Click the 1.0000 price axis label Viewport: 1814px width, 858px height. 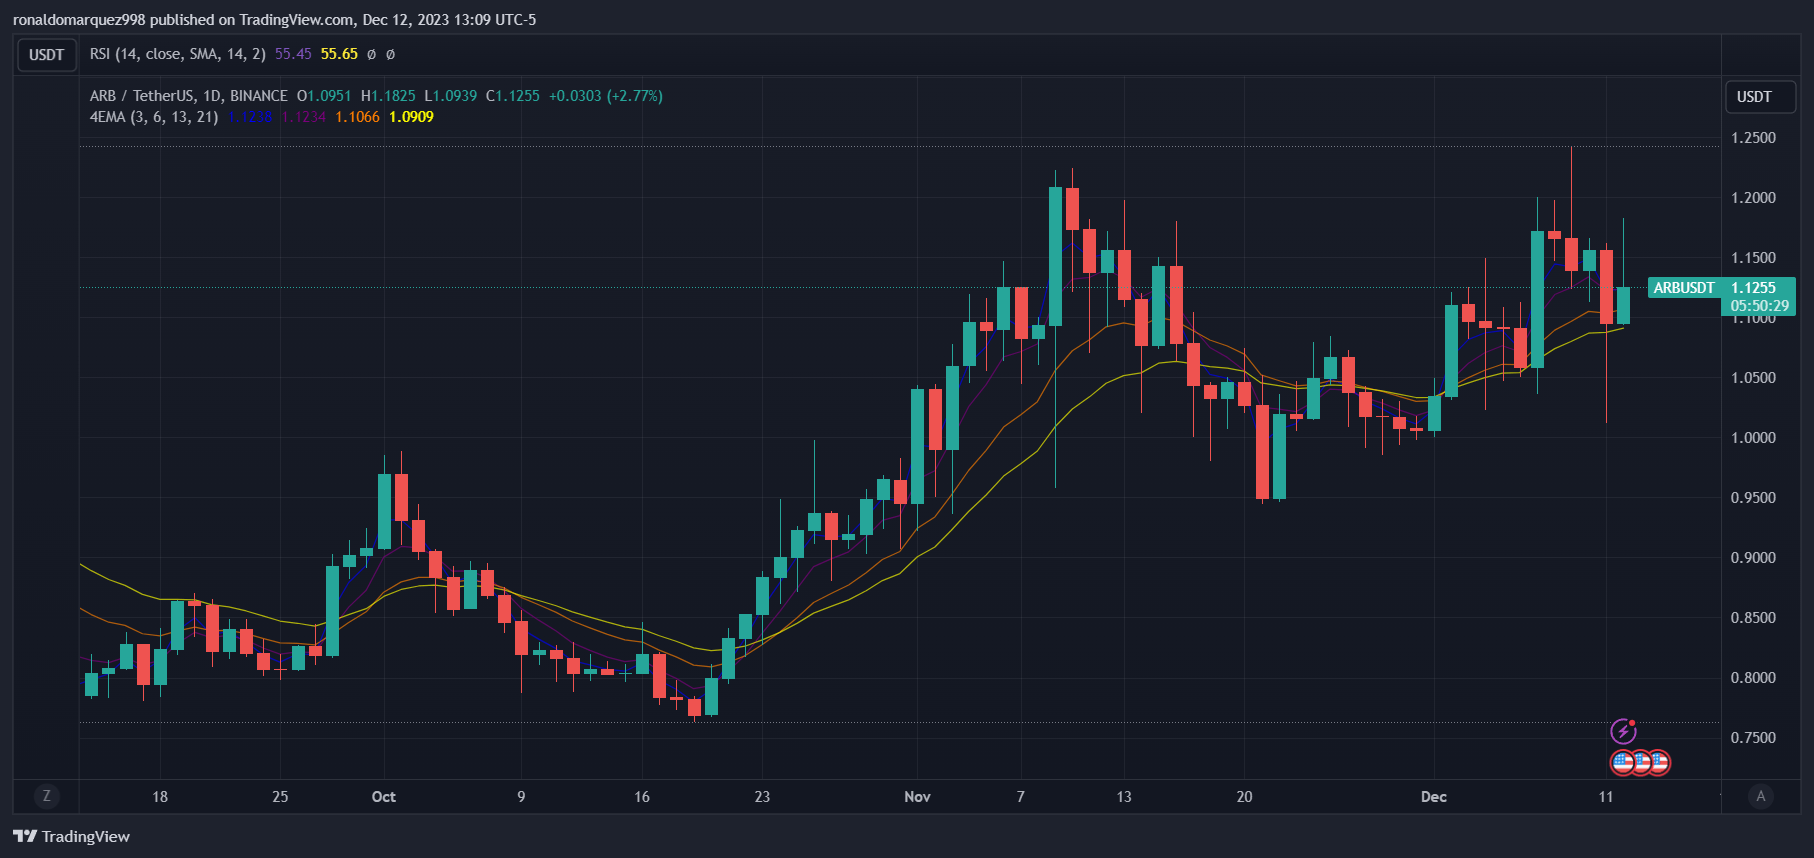1754,438
